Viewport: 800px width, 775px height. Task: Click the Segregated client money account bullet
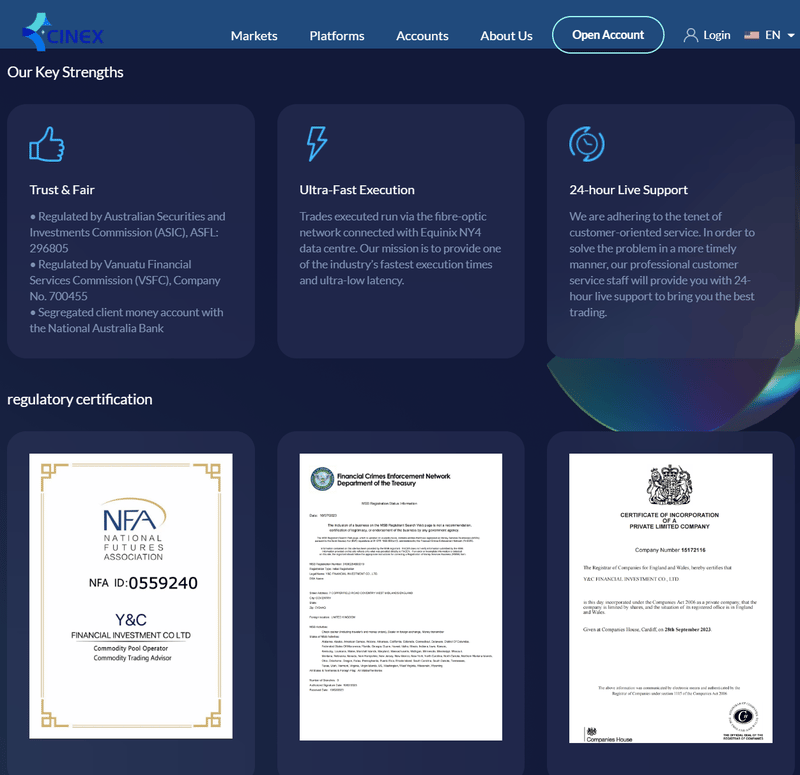coord(127,320)
